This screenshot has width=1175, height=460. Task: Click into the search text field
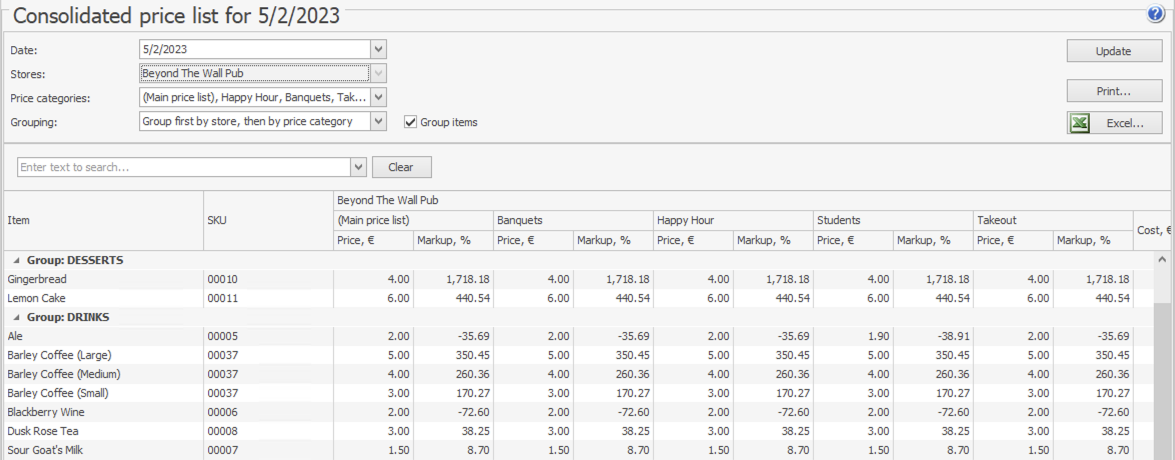point(184,167)
